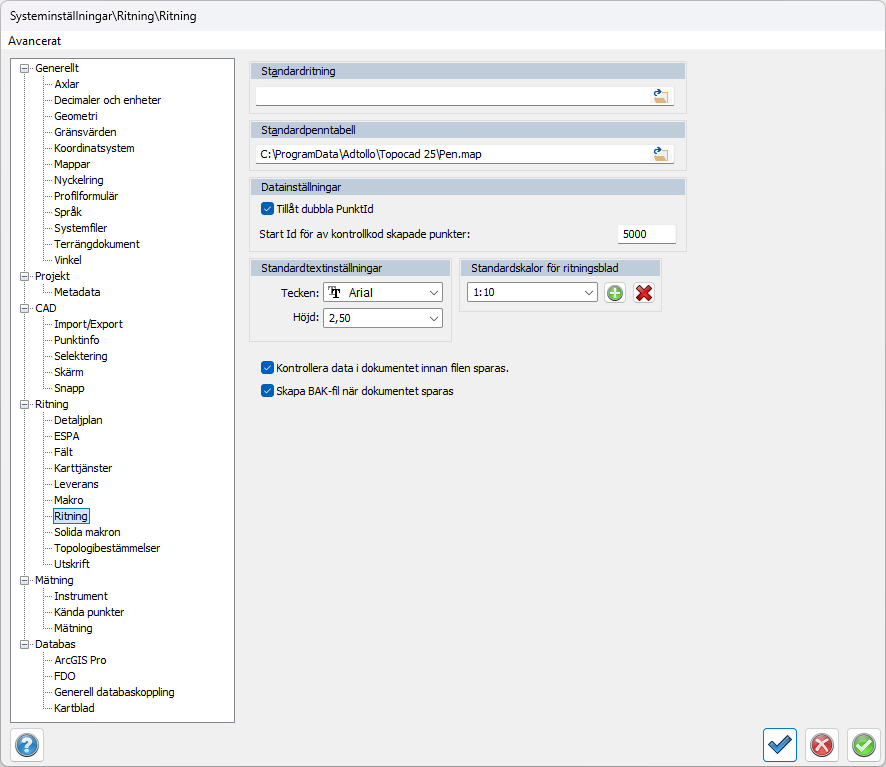
Task: Apply settings with the blue checkmark
Action: click(779, 745)
